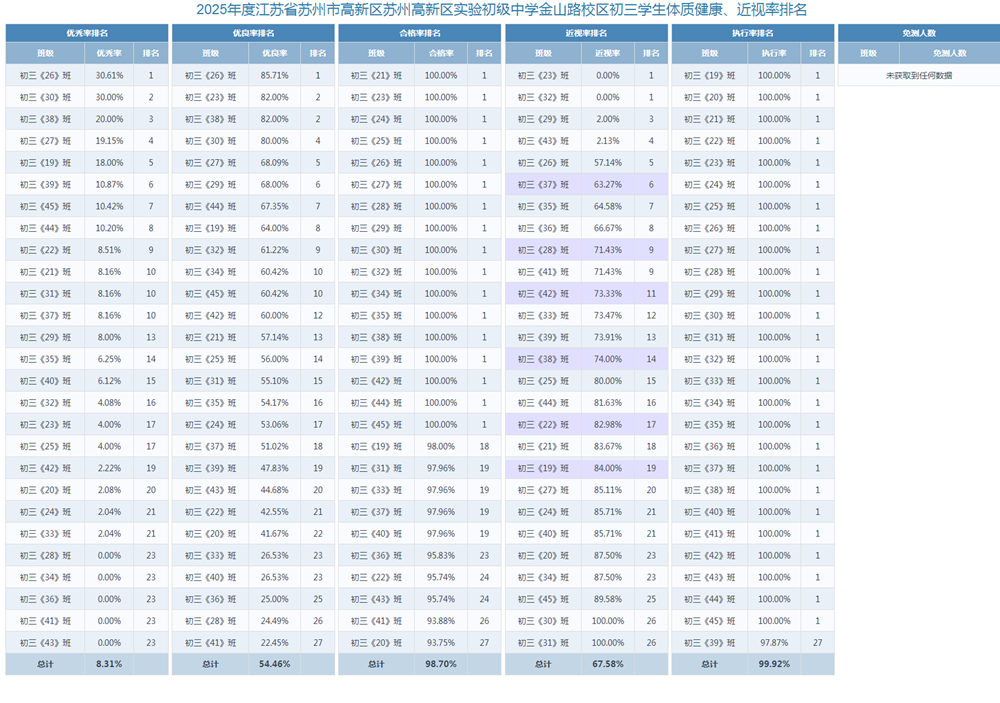The image size is (1000, 703).
Task: Select the 近视率排名 table title
Action: (x=586, y=33)
